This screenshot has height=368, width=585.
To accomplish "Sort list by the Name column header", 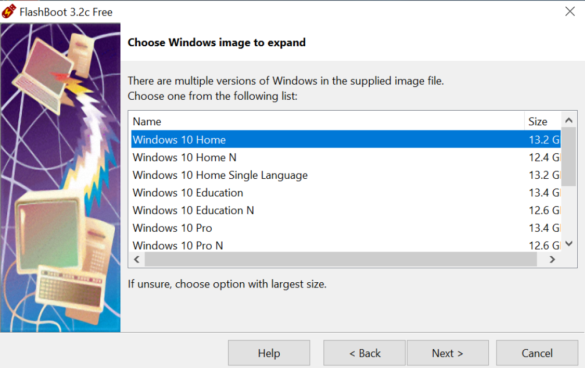I will point(328,121).
